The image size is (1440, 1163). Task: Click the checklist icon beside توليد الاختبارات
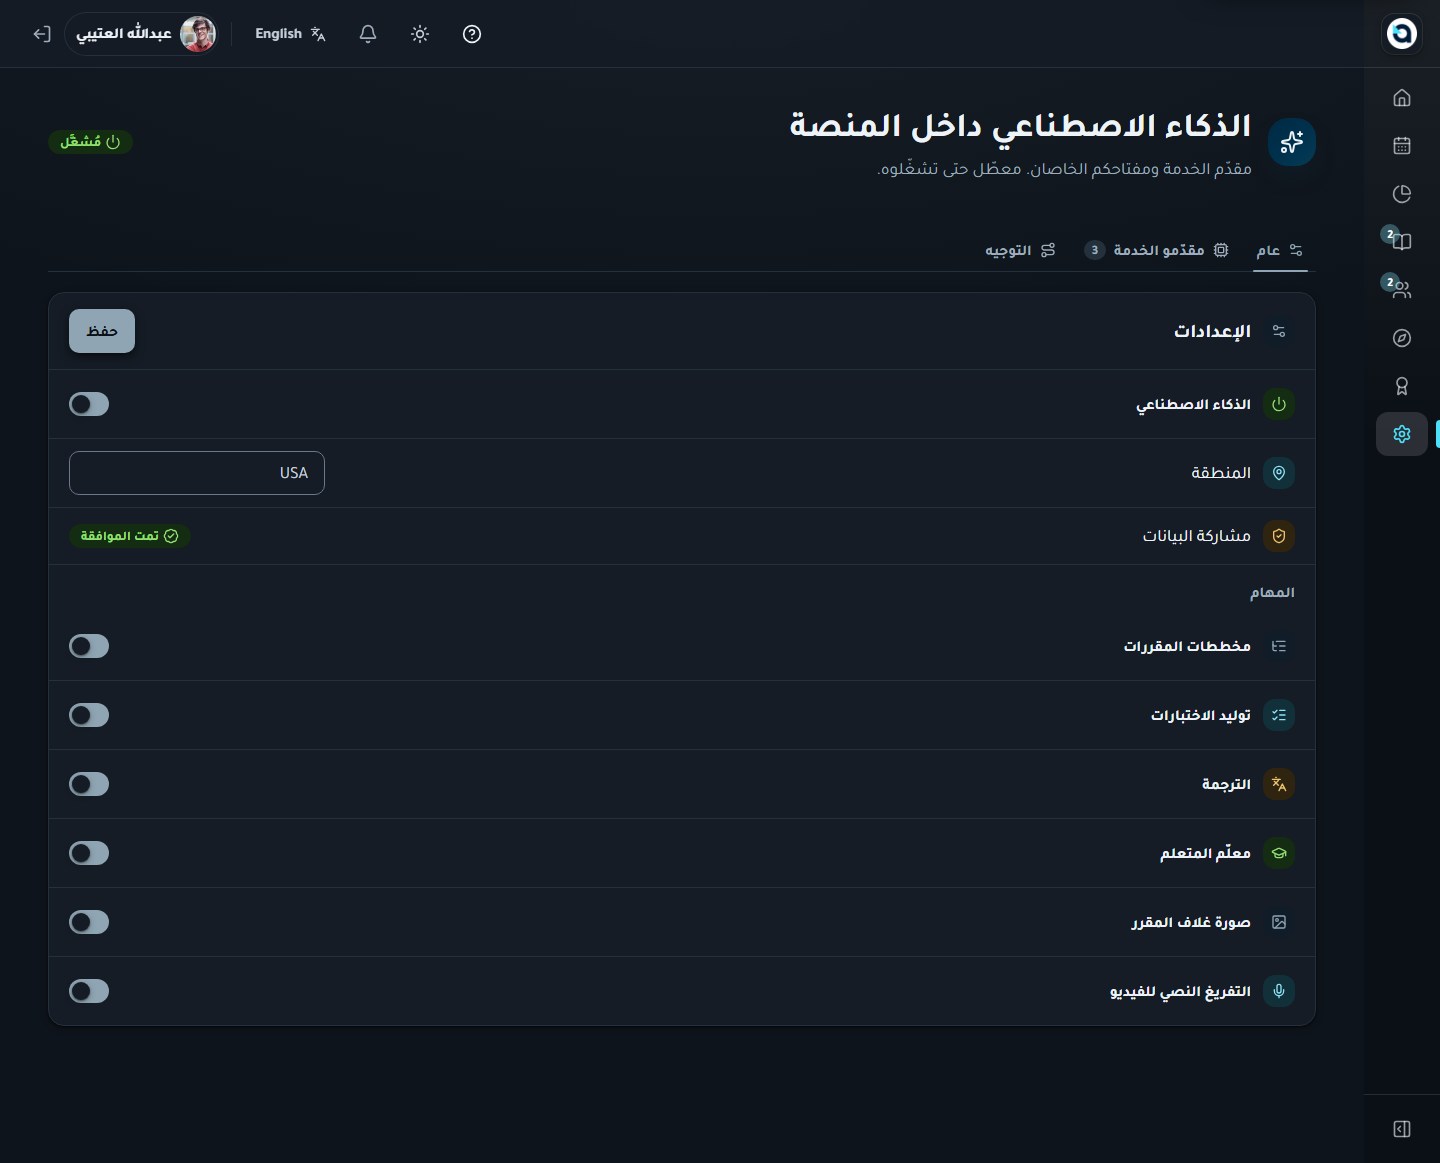coord(1279,715)
